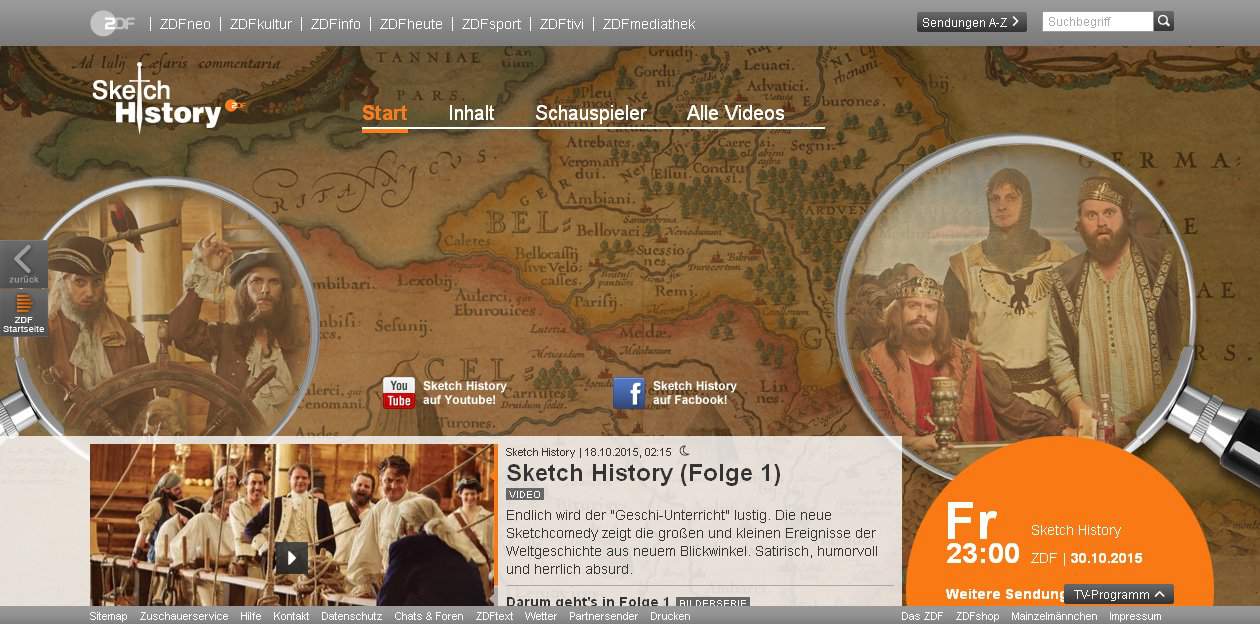Open Chats & Foren footer link

[x=429, y=616]
